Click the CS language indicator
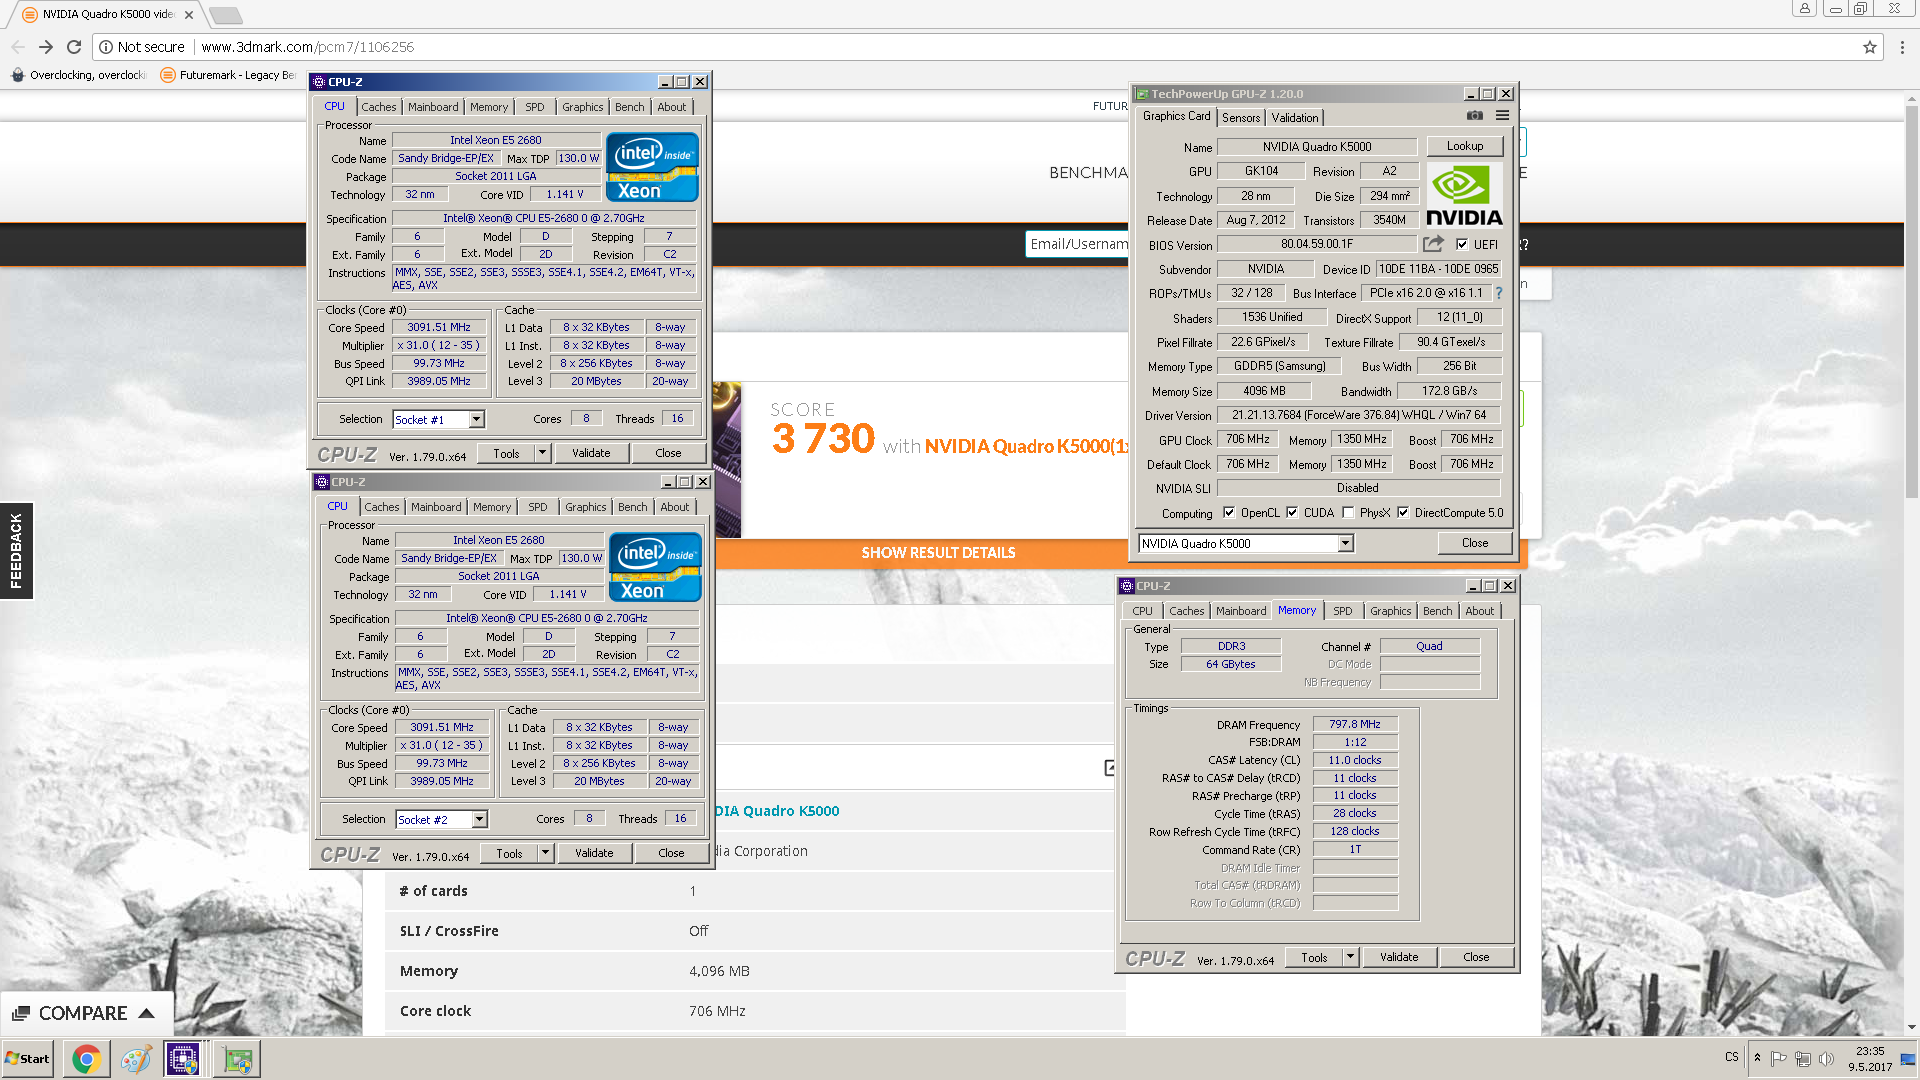Viewport: 1920px width, 1080px height. (1731, 1057)
